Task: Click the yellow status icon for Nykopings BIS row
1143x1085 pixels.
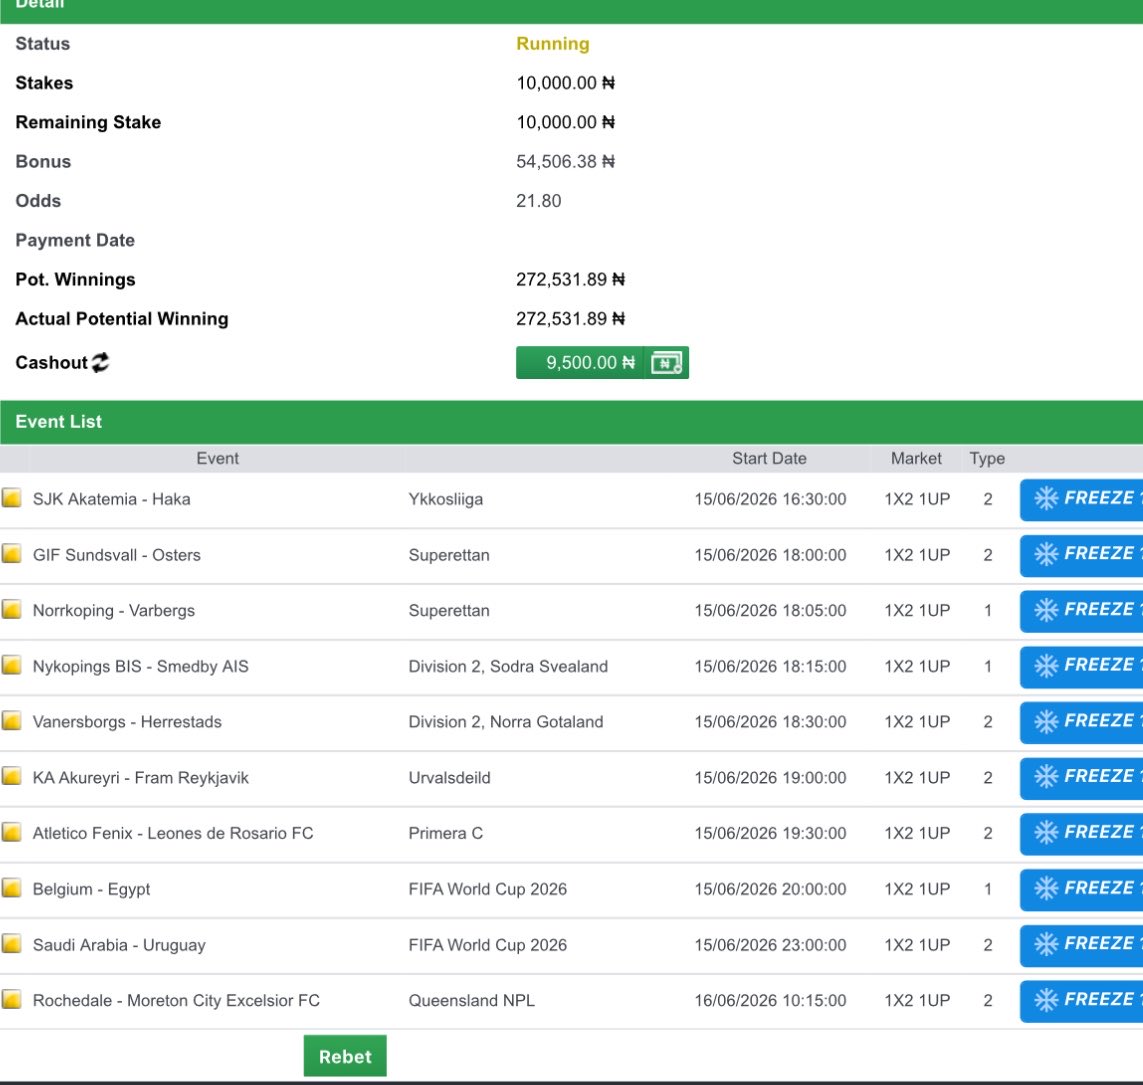Action: pos(11,665)
